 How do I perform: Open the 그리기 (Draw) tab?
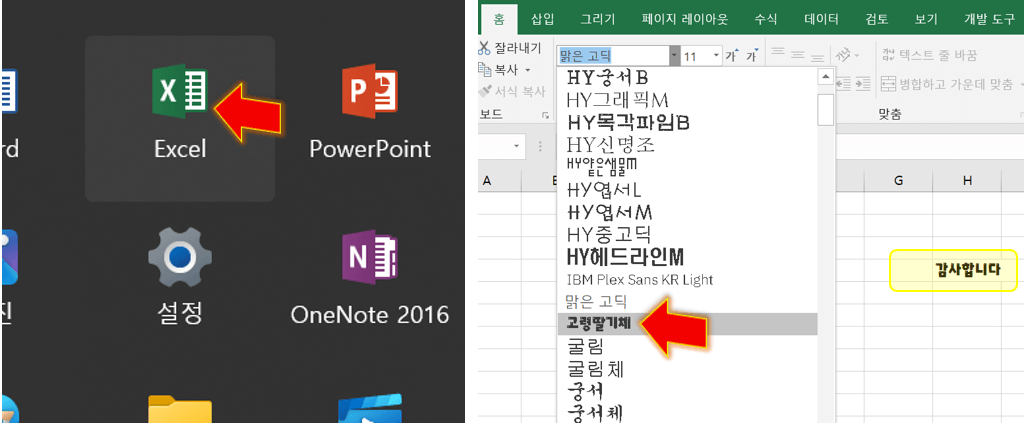coord(597,20)
